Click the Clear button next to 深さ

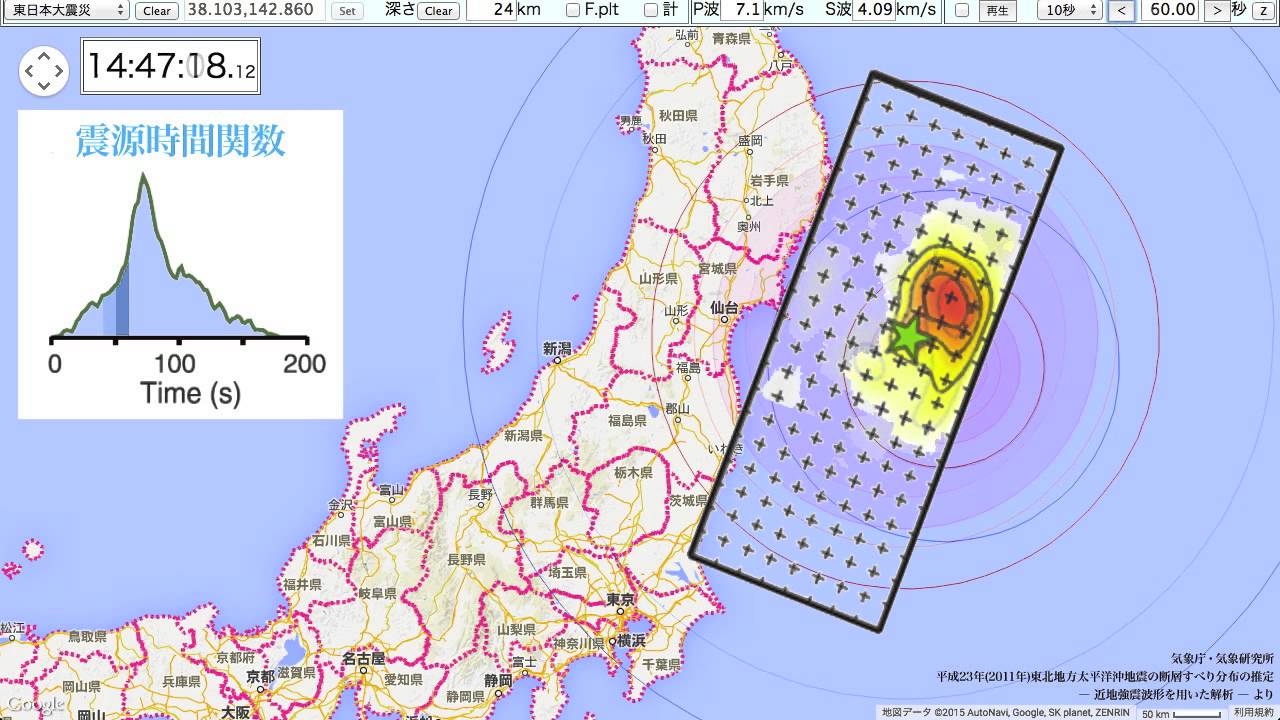[438, 10]
